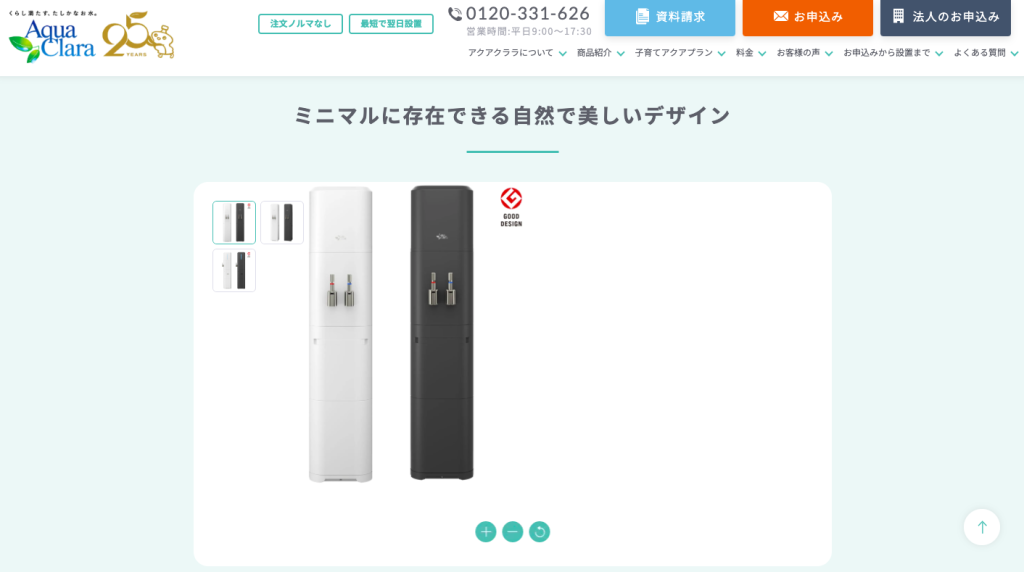
Task: Click the zoom out minus icon
Action: point(513,532)
